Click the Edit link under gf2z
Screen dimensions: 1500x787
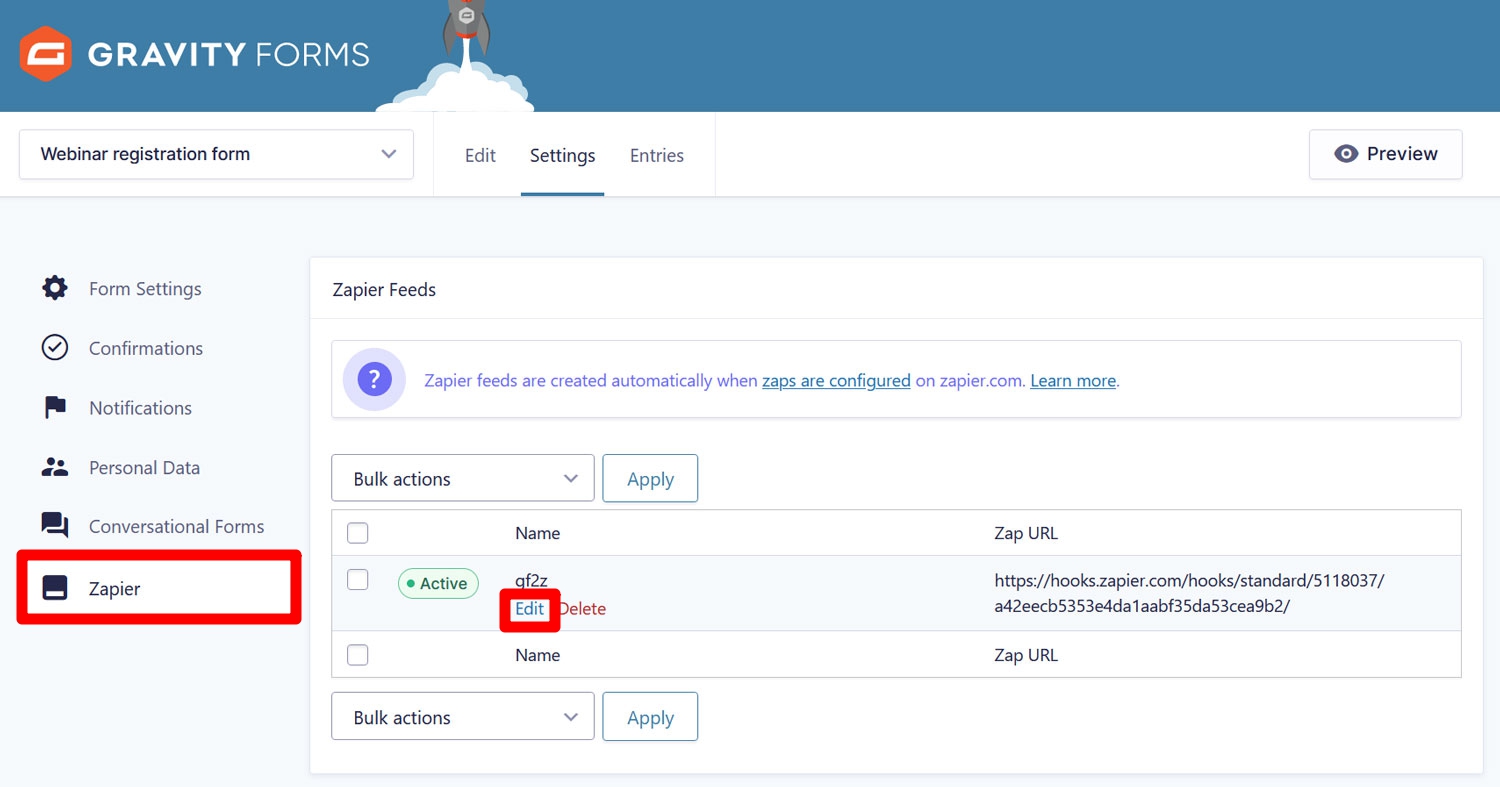pos(529,609)
